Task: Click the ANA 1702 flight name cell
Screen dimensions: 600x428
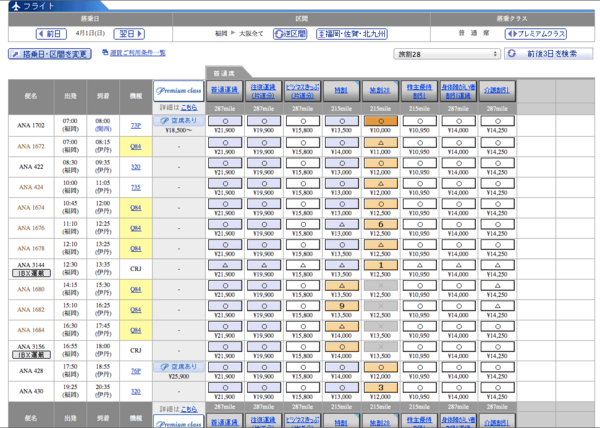Action: [31, 125]
